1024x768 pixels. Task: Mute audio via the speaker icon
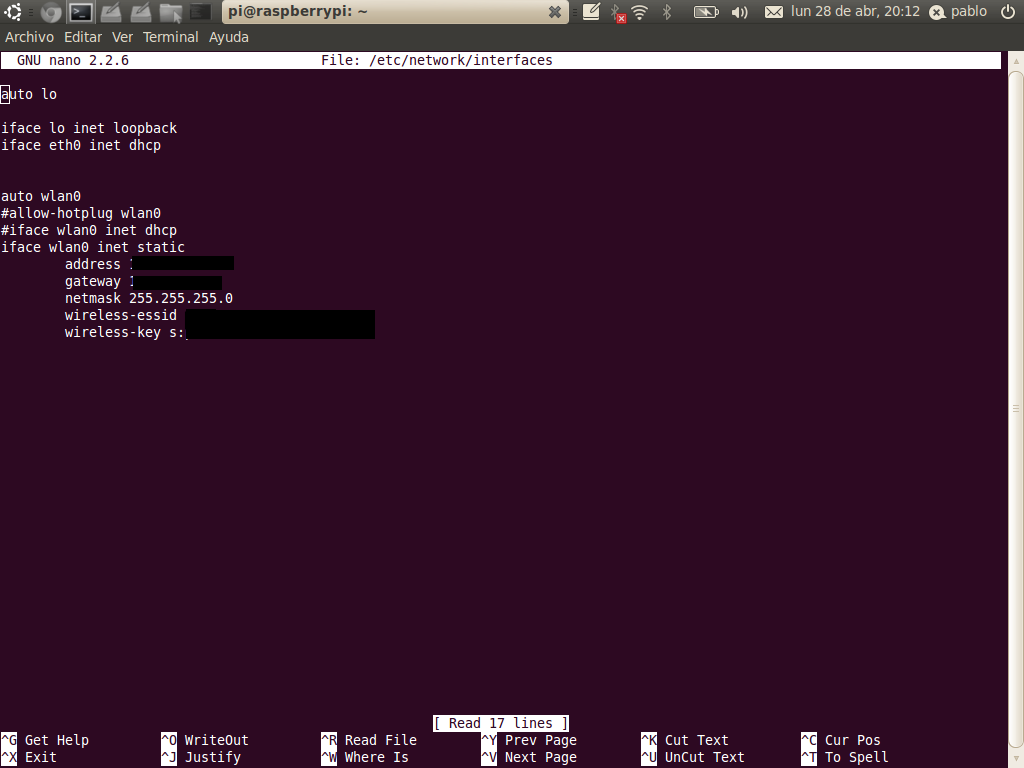[x=738, y=11]
